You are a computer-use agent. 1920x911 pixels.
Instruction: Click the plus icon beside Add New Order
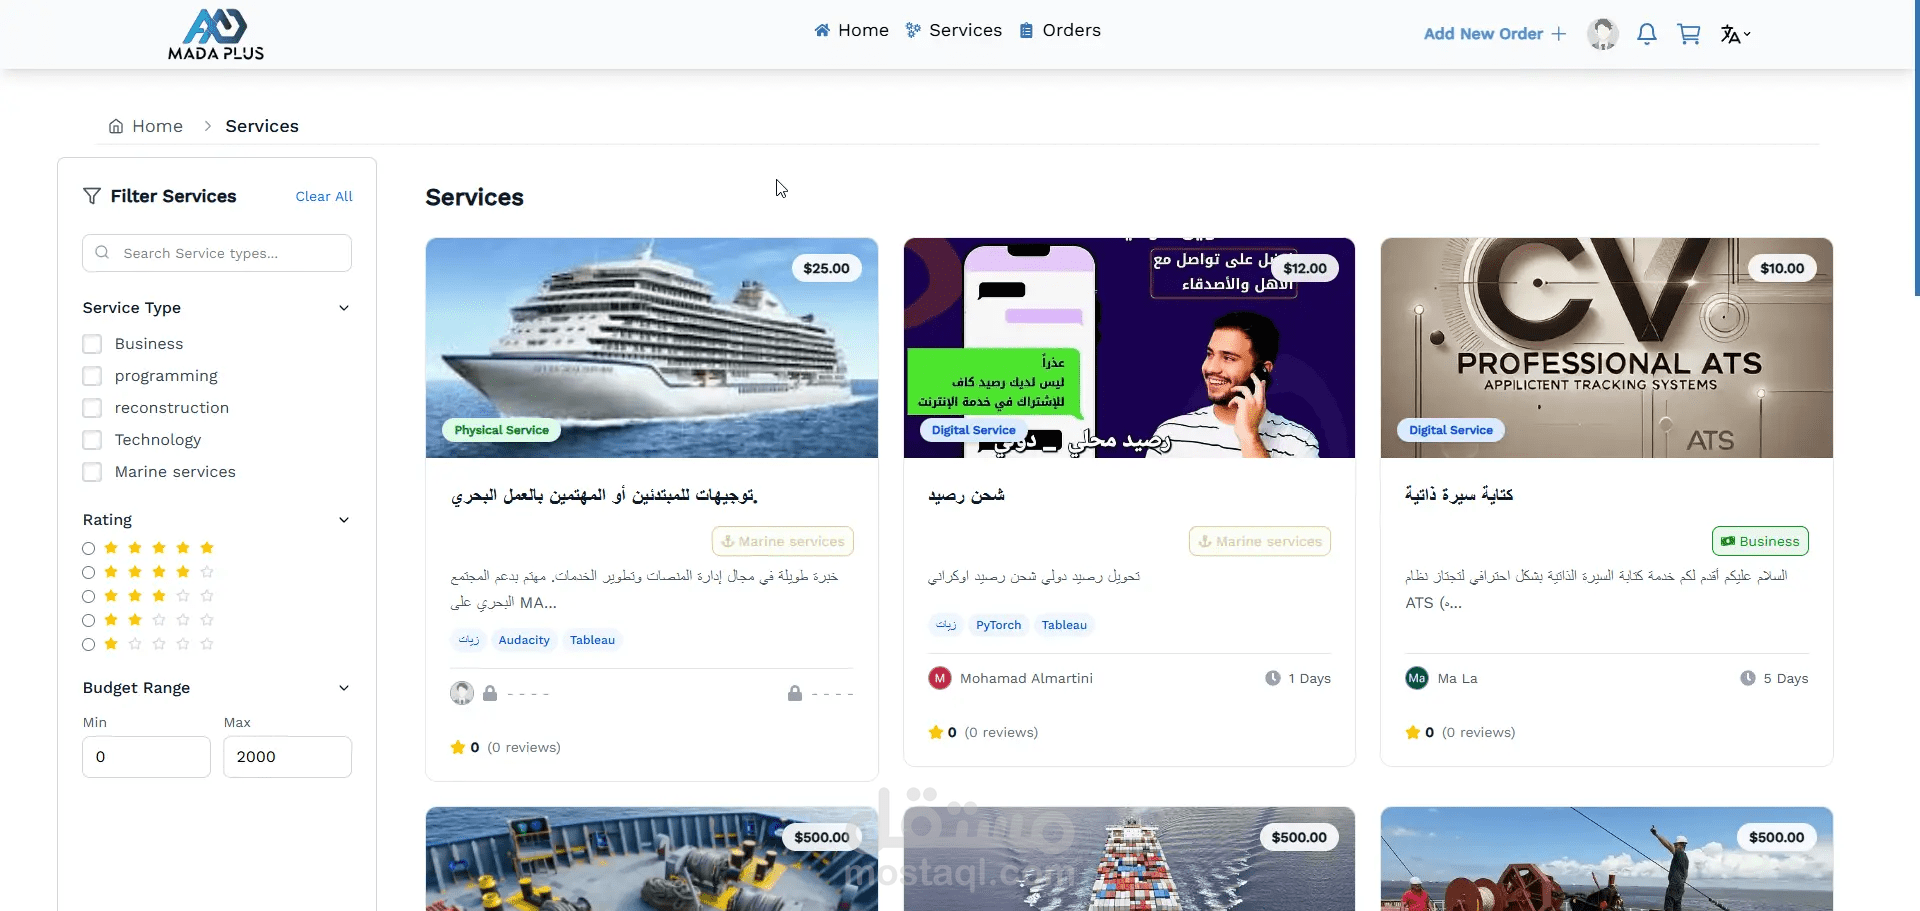(1559, 34)
